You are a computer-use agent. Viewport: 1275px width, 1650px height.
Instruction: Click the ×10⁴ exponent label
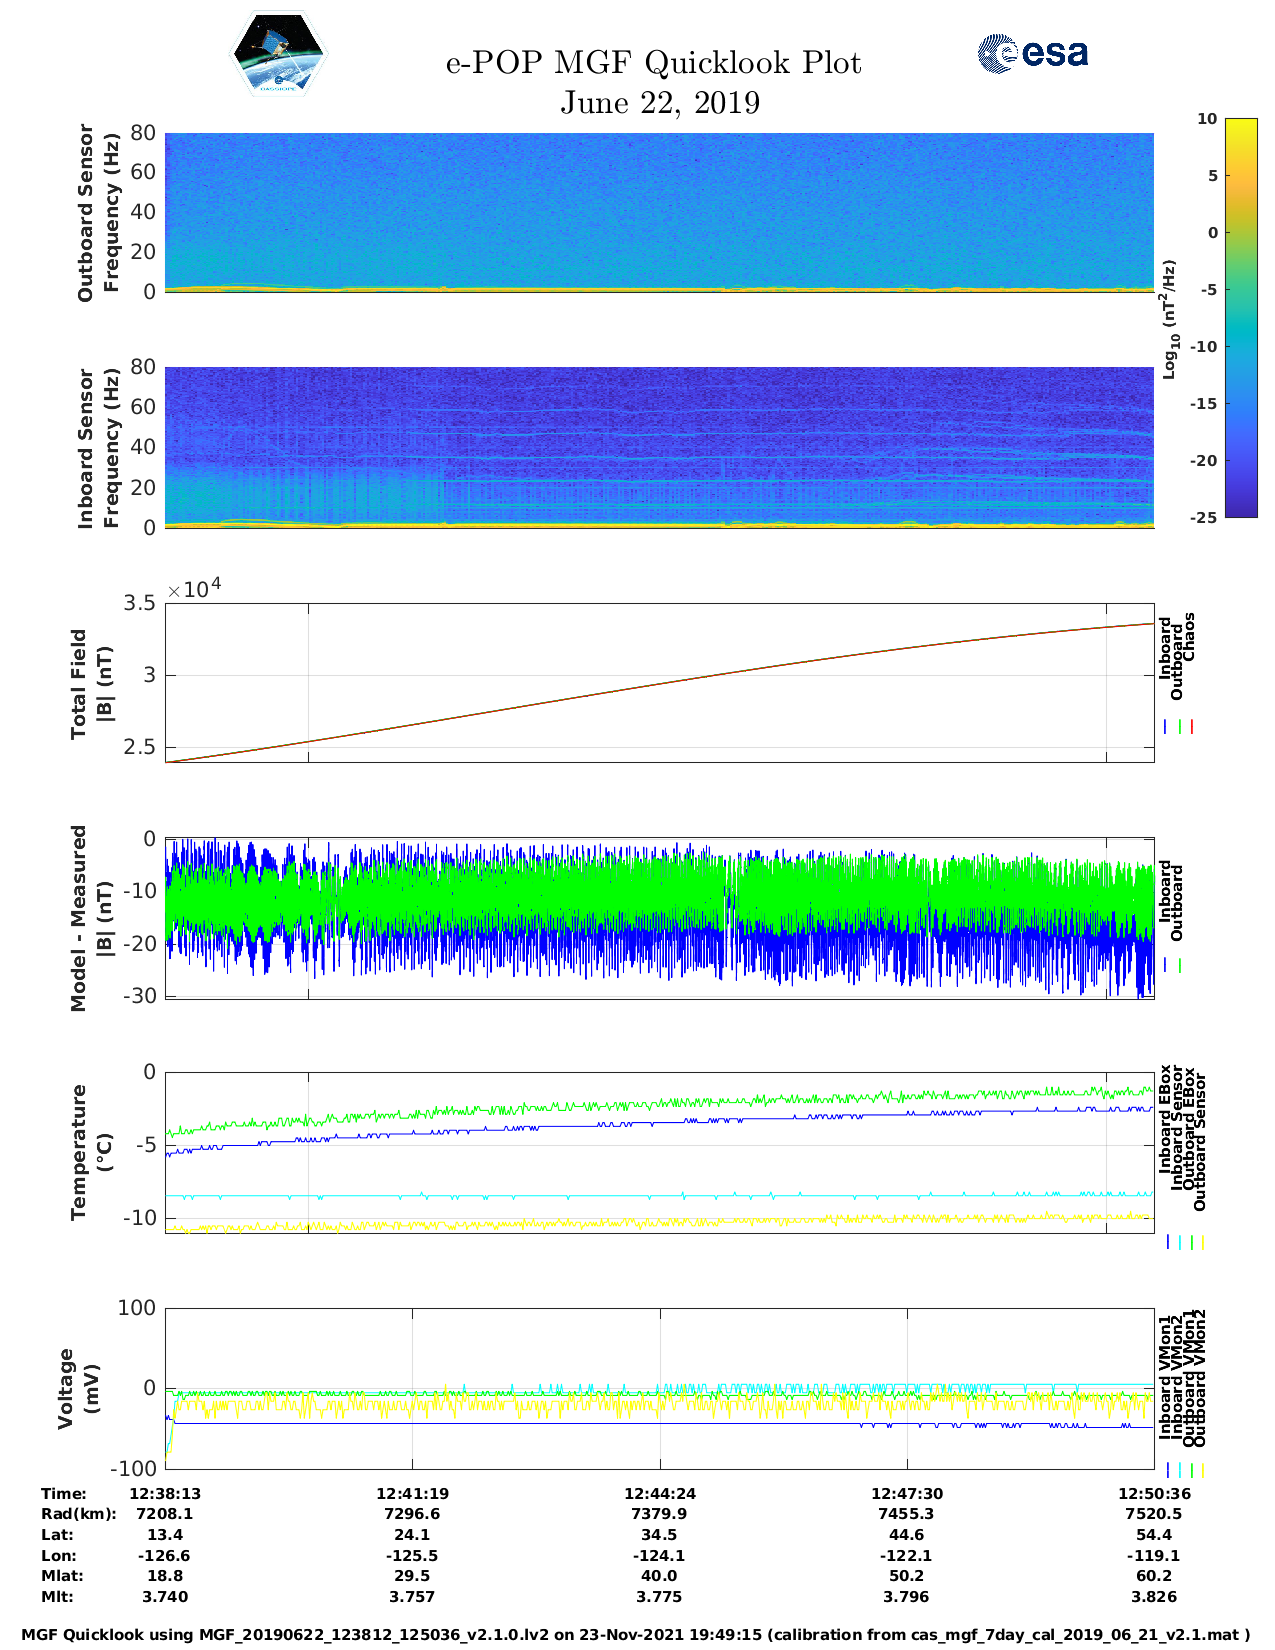coord(194,590)
